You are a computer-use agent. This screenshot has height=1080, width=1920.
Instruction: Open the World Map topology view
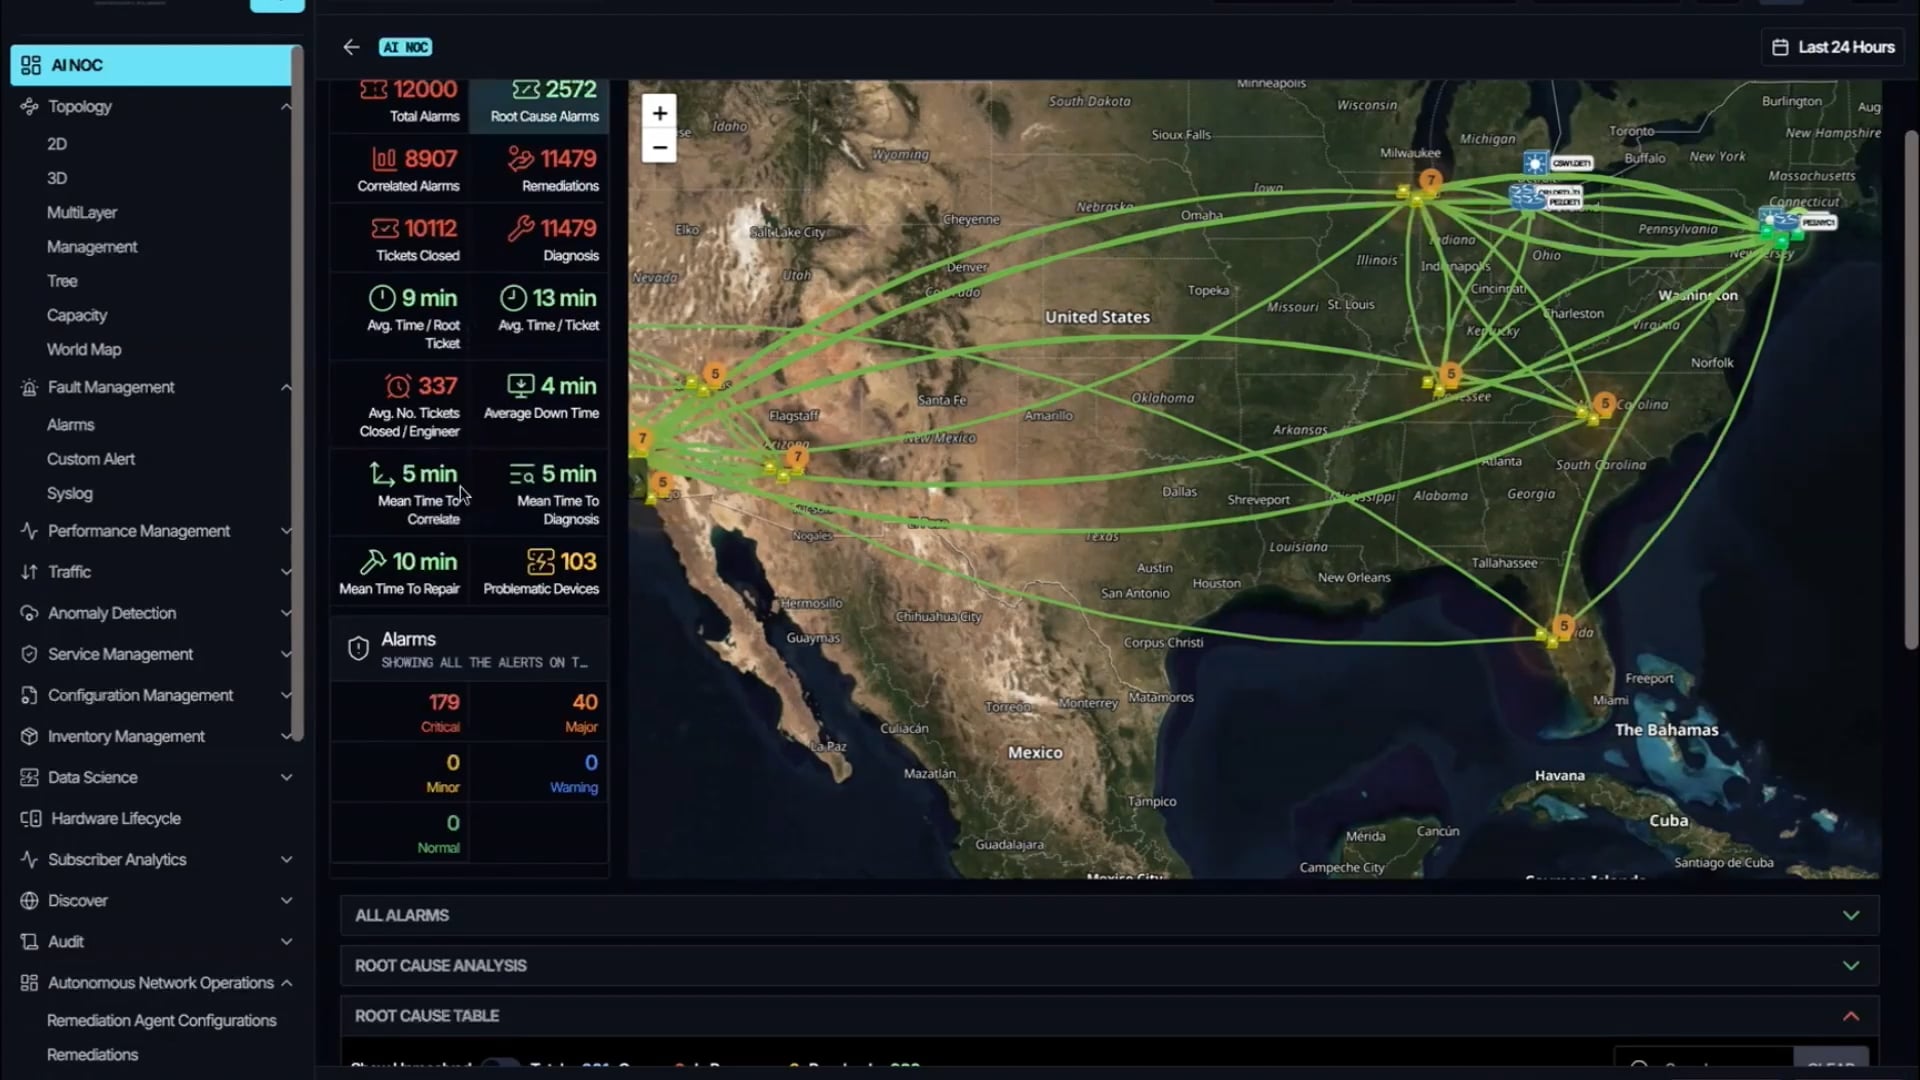(x=84, y=350)
